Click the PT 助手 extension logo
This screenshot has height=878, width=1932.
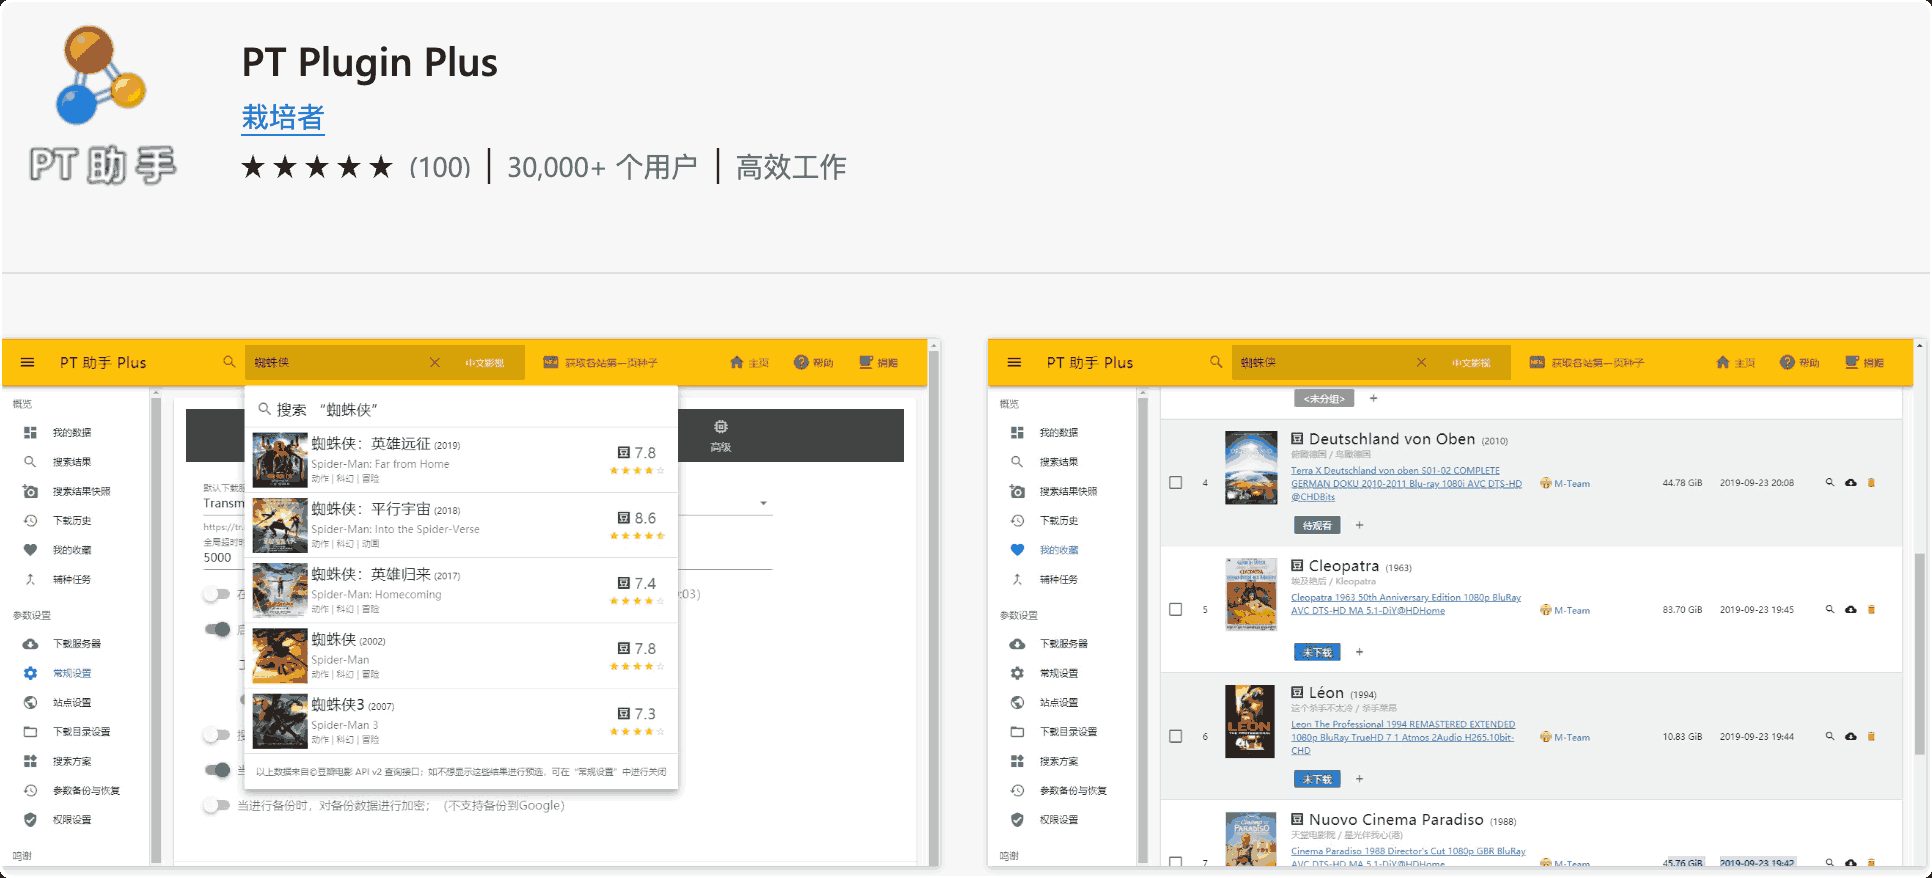pos(102,105)
